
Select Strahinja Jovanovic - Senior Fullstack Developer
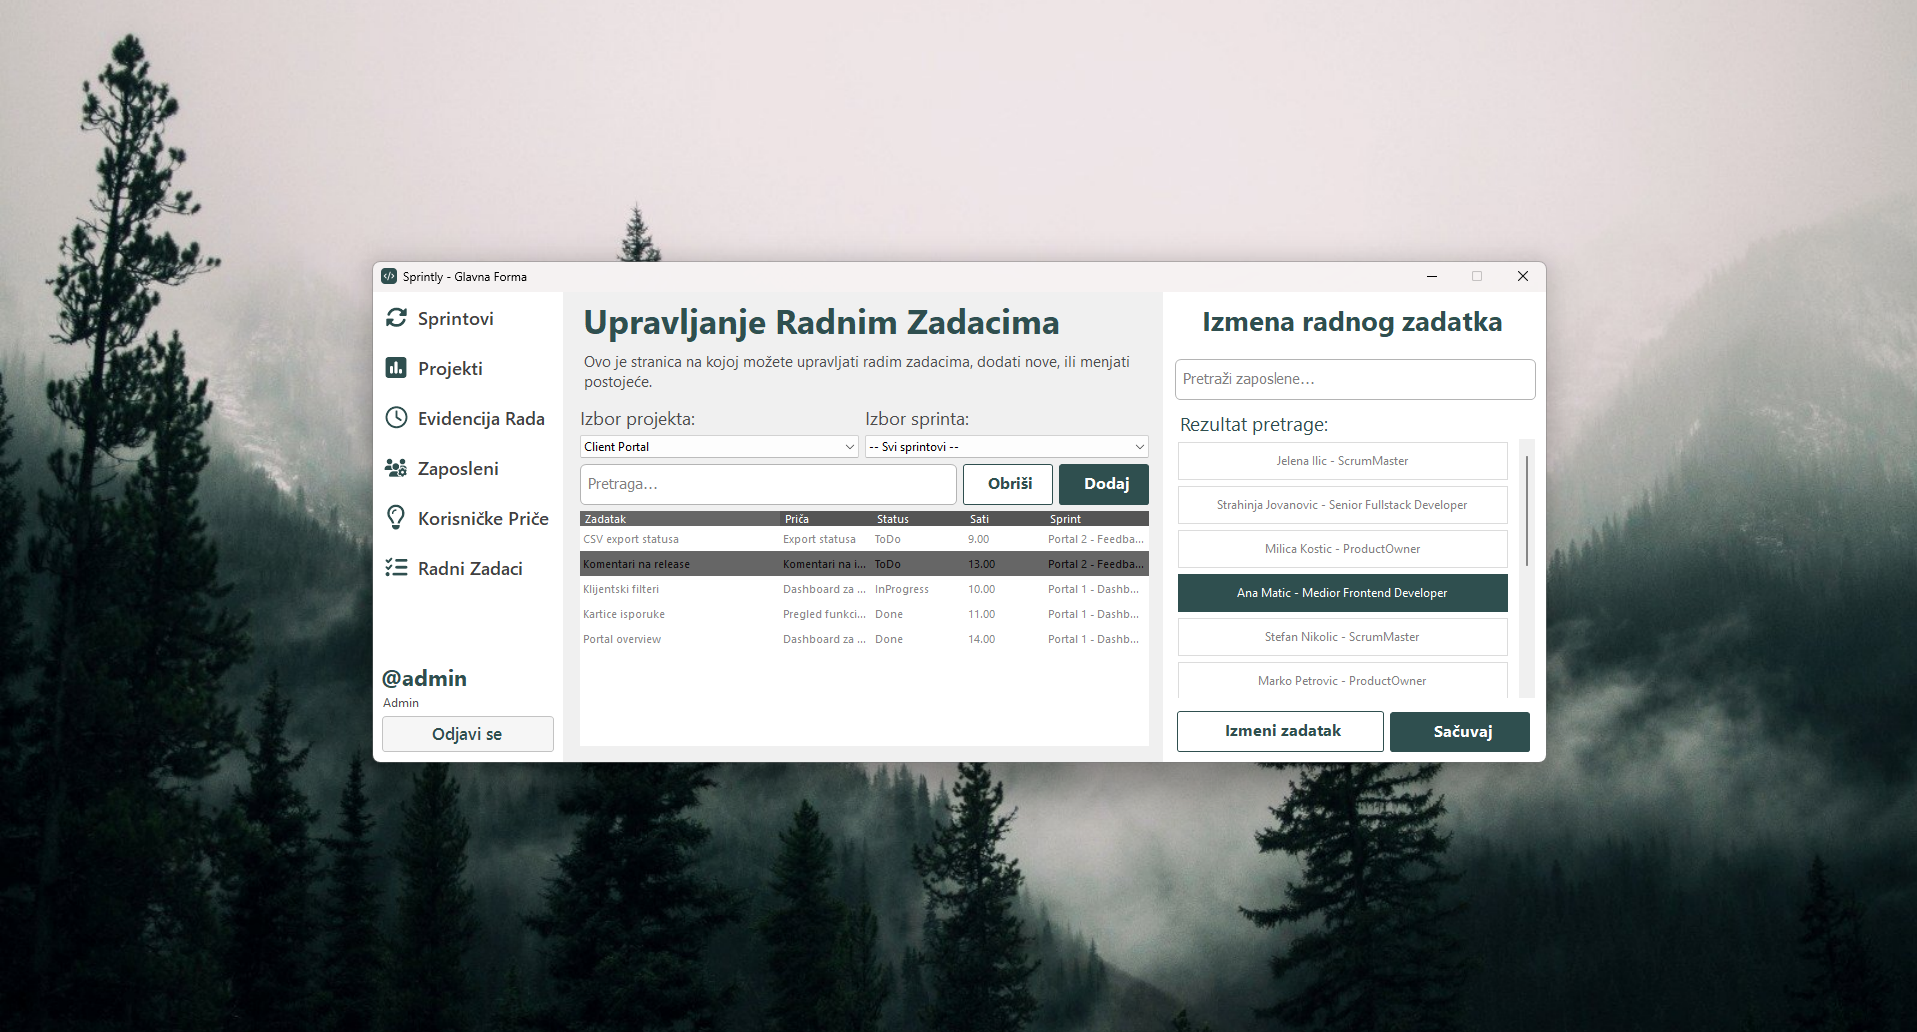1342,505
